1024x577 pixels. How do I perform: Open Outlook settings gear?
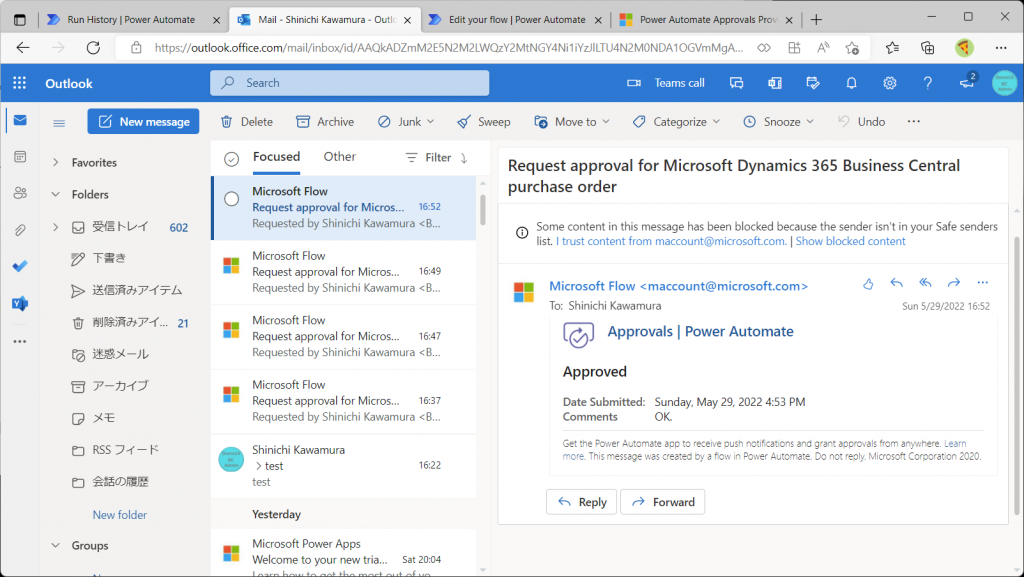point(889,83)
